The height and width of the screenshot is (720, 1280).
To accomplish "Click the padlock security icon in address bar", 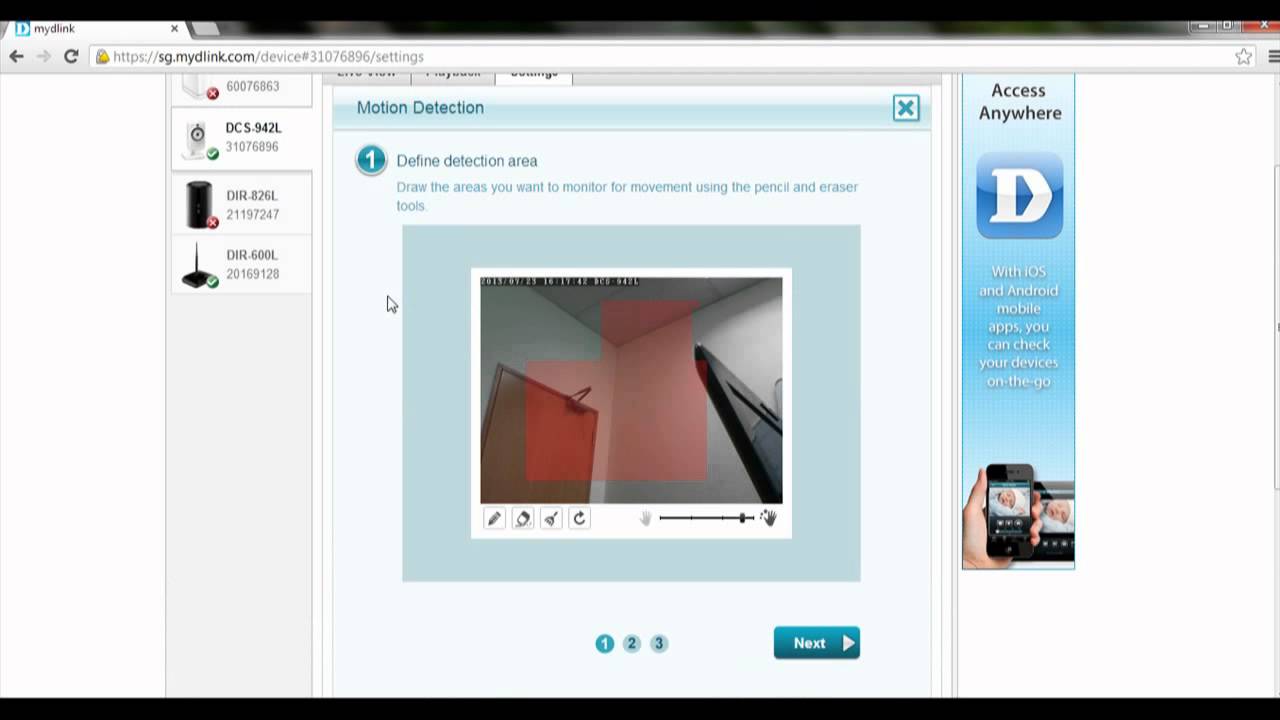I will click(102, 57).
